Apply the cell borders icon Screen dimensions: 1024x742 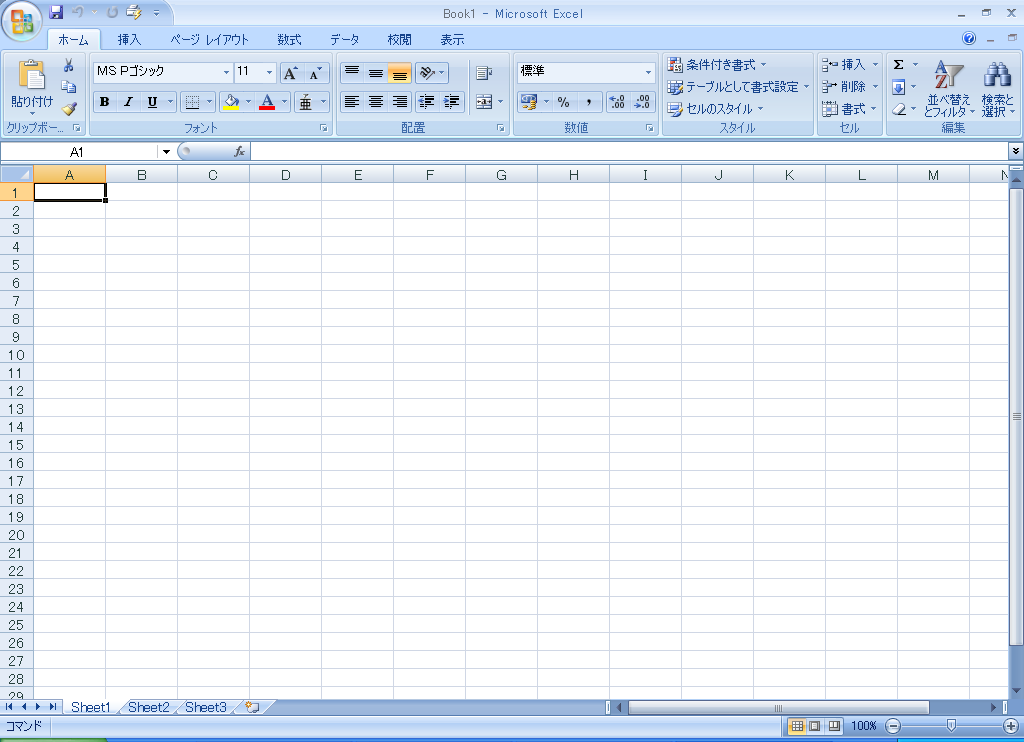[x=192, y=102]
